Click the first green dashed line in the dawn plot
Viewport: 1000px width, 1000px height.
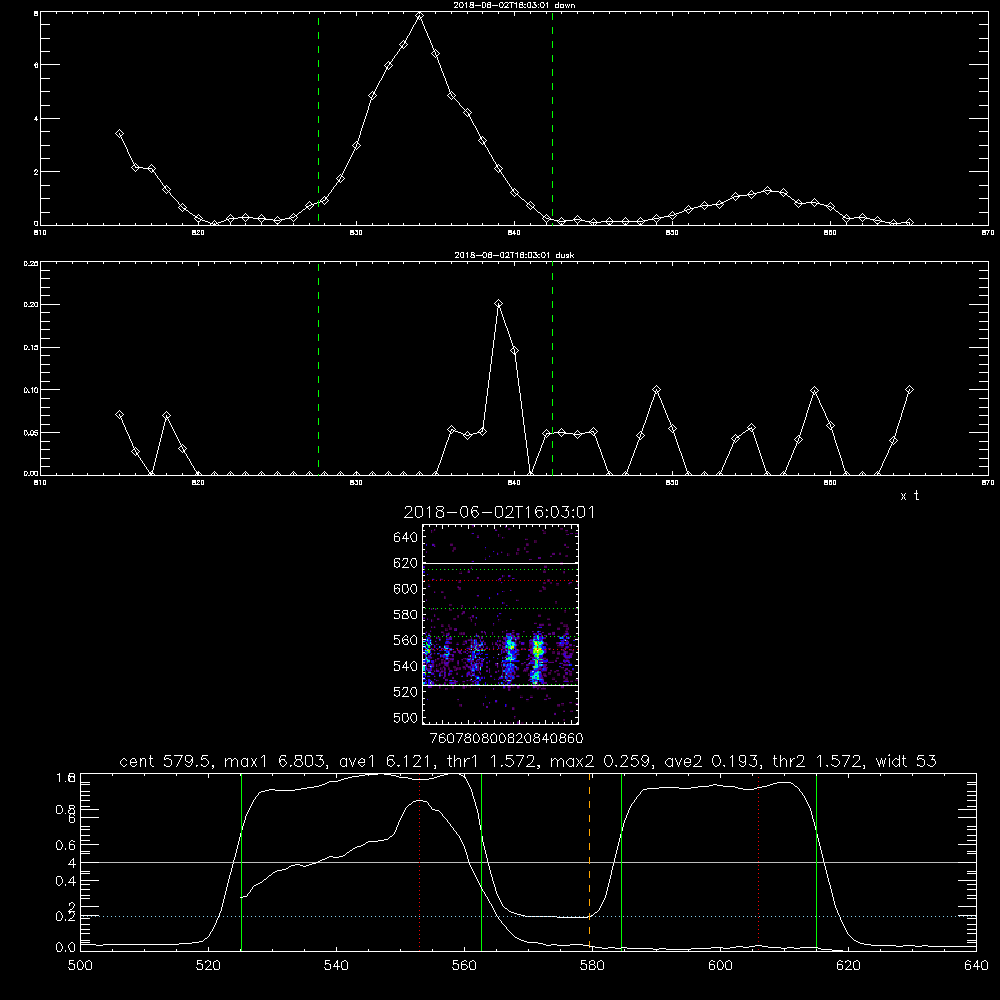(318, 118)
